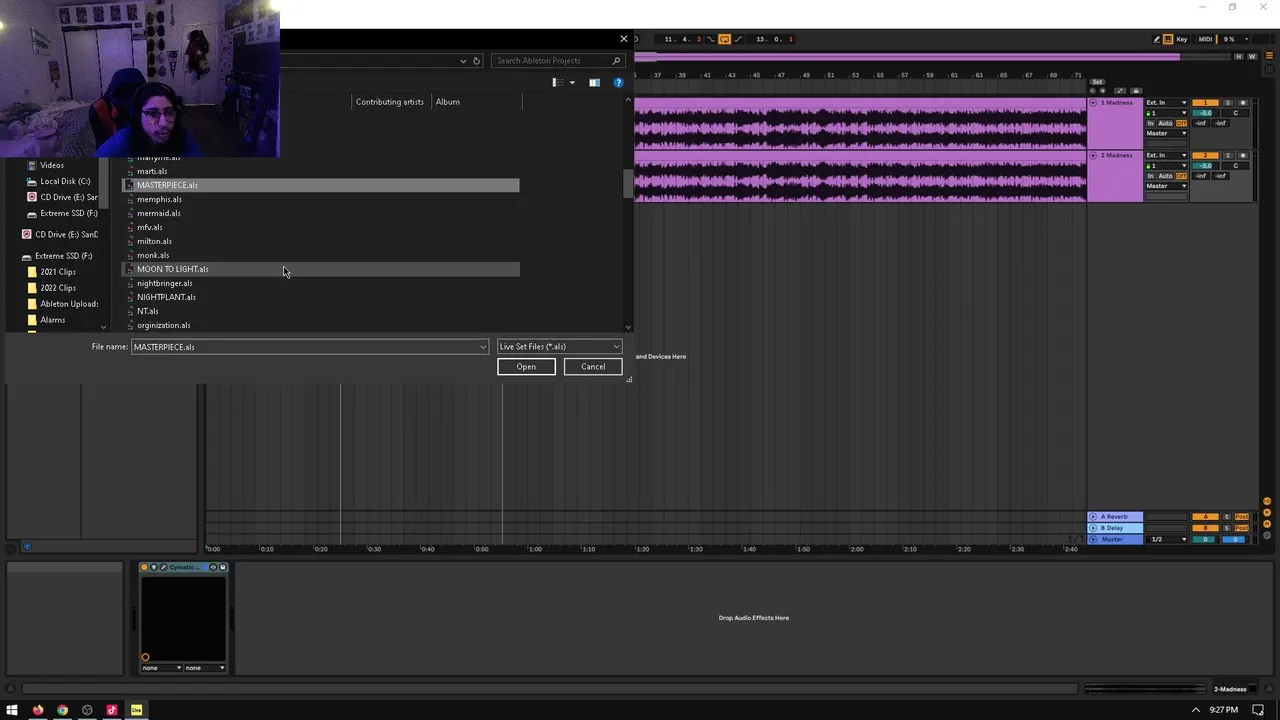The width and height of the screenshot is (1280, 720).
Task: Click the H optimize height button
Action: point(1239,57)
